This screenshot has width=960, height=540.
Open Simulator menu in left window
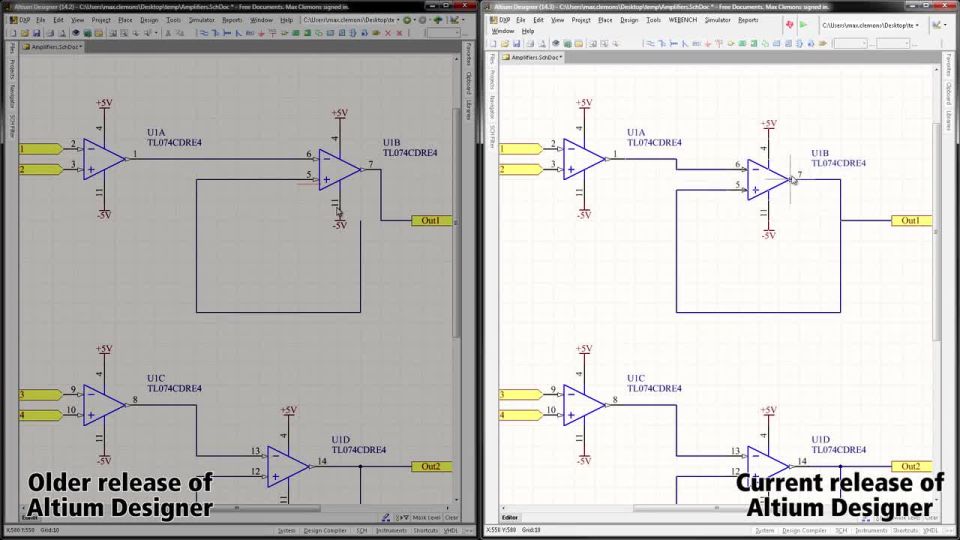tap(201, 20)
